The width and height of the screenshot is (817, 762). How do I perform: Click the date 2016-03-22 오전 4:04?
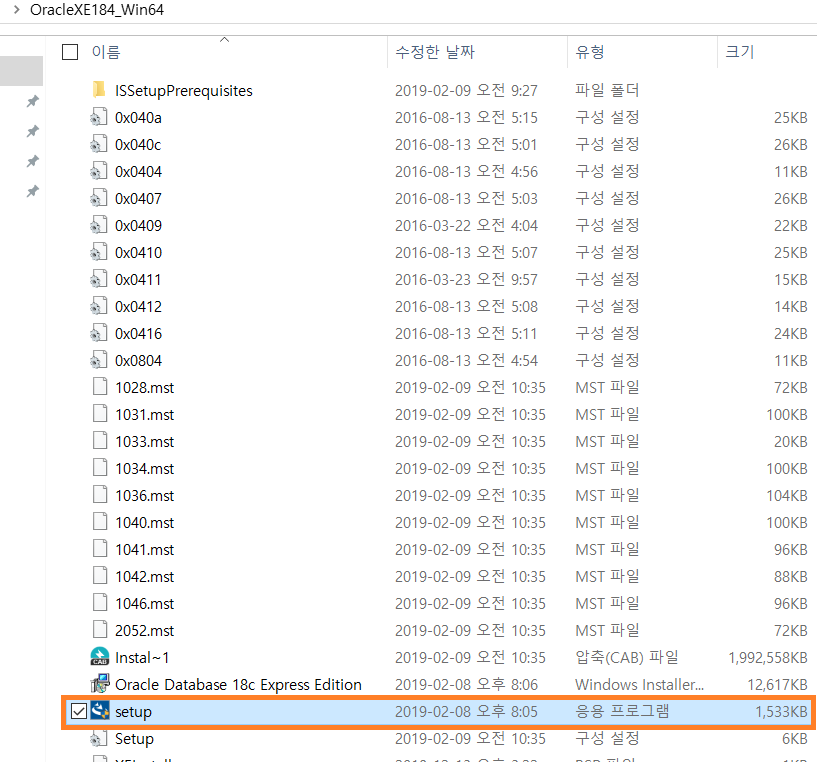coord(466,226)
